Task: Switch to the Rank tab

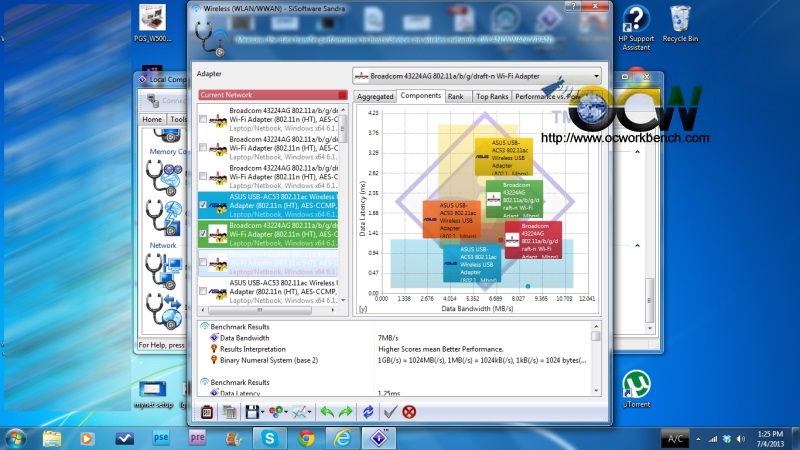Action: tap(456, 96)
